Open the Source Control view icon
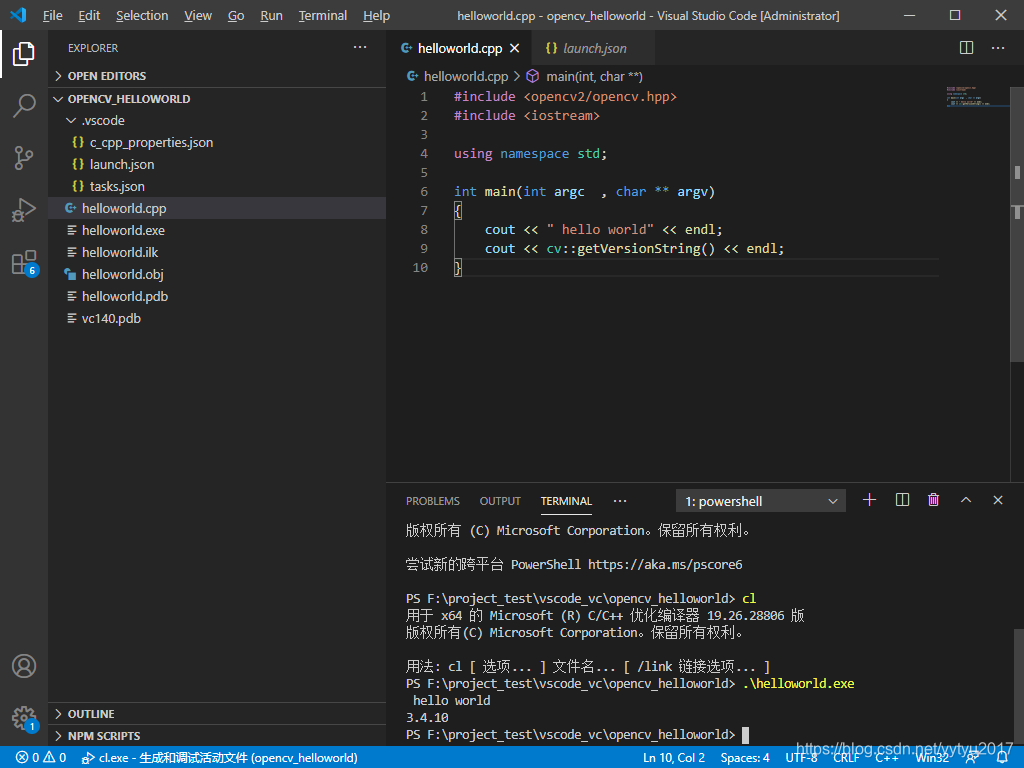Screen dimensions: 1024x768 pos(24,157)
